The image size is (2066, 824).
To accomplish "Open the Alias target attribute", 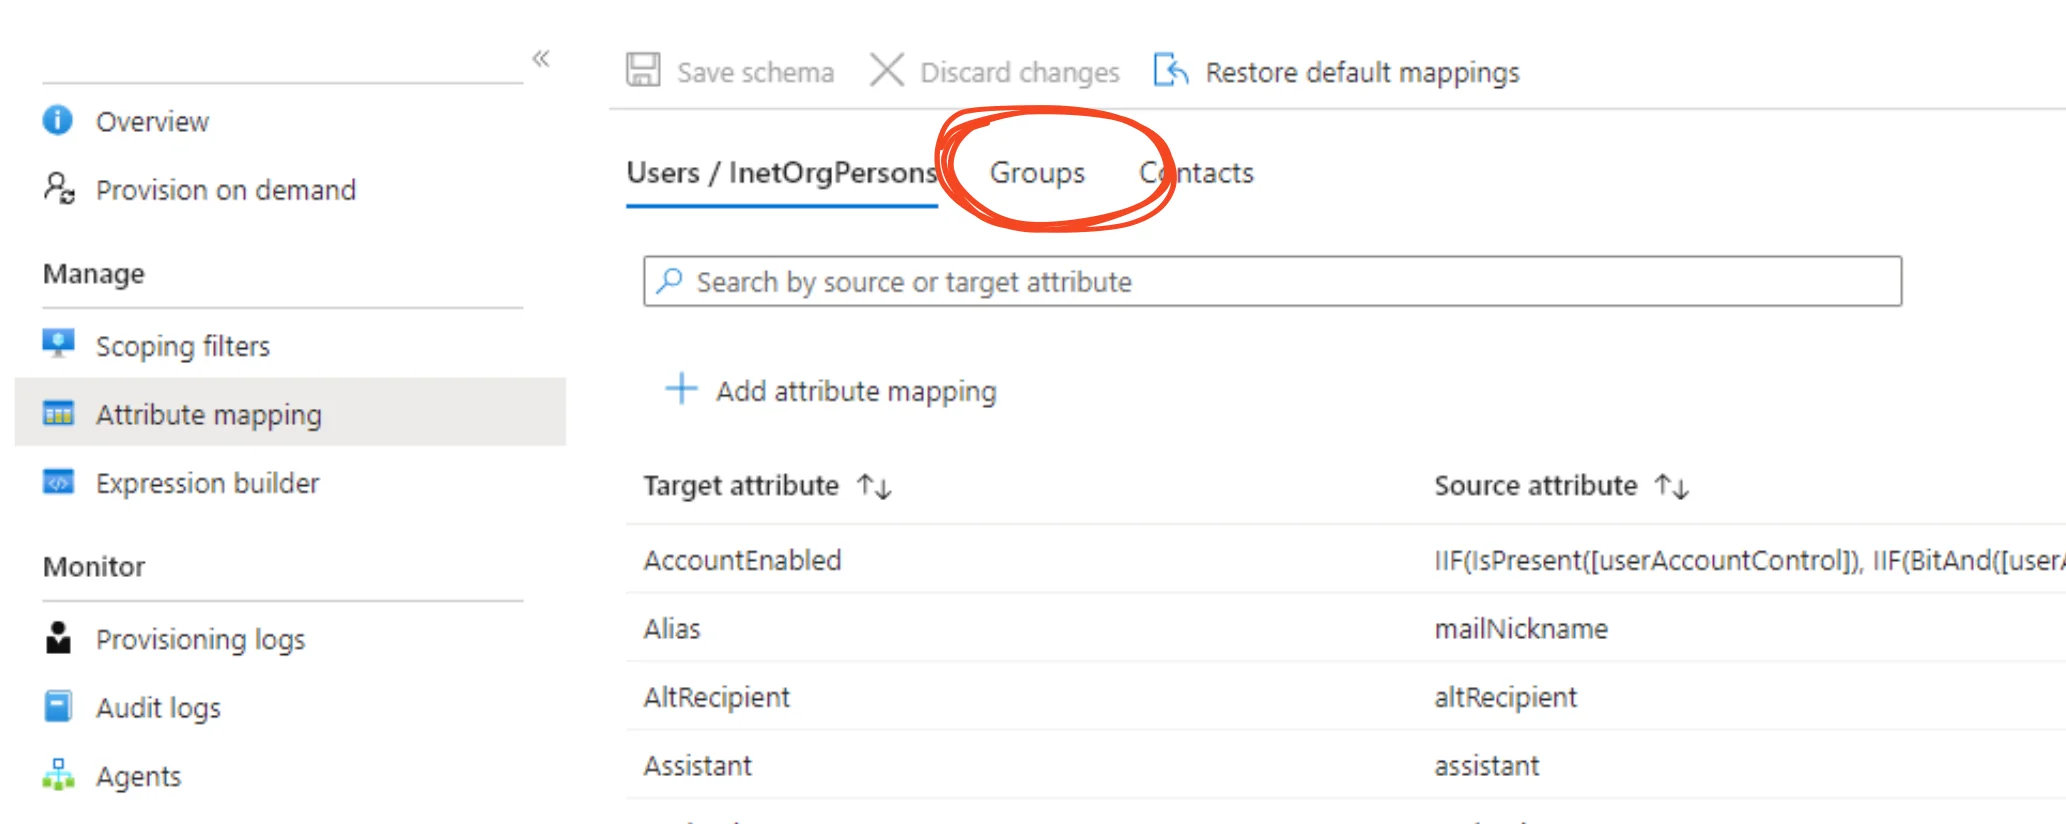I will (x=672, y=628).
